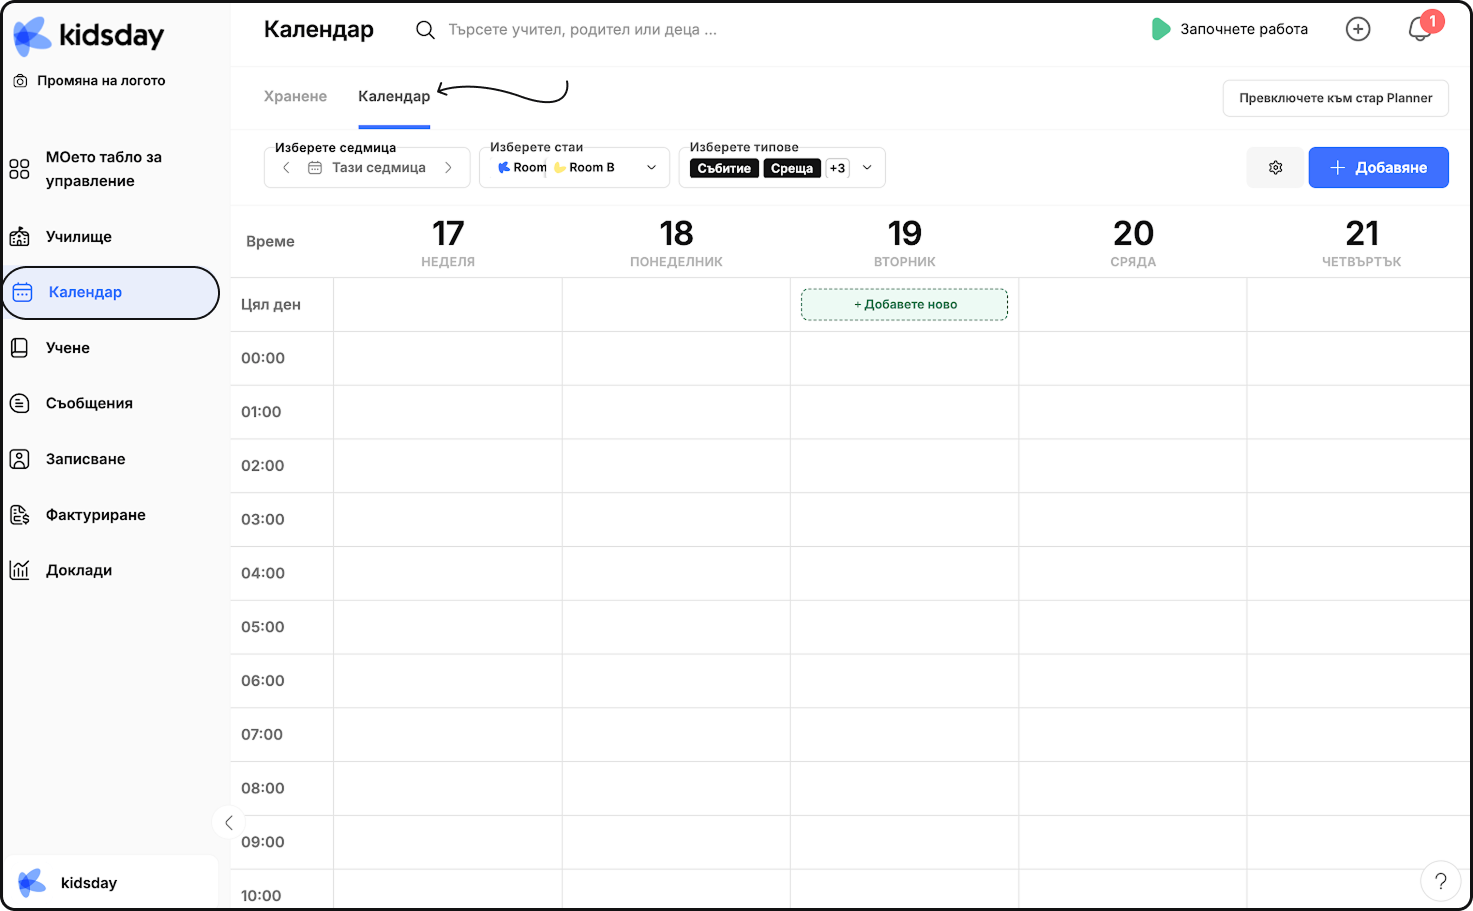Click 'Превключете към стар Planner' button
Screen dimensions: 1473x911
click(x=1335, y=98)
